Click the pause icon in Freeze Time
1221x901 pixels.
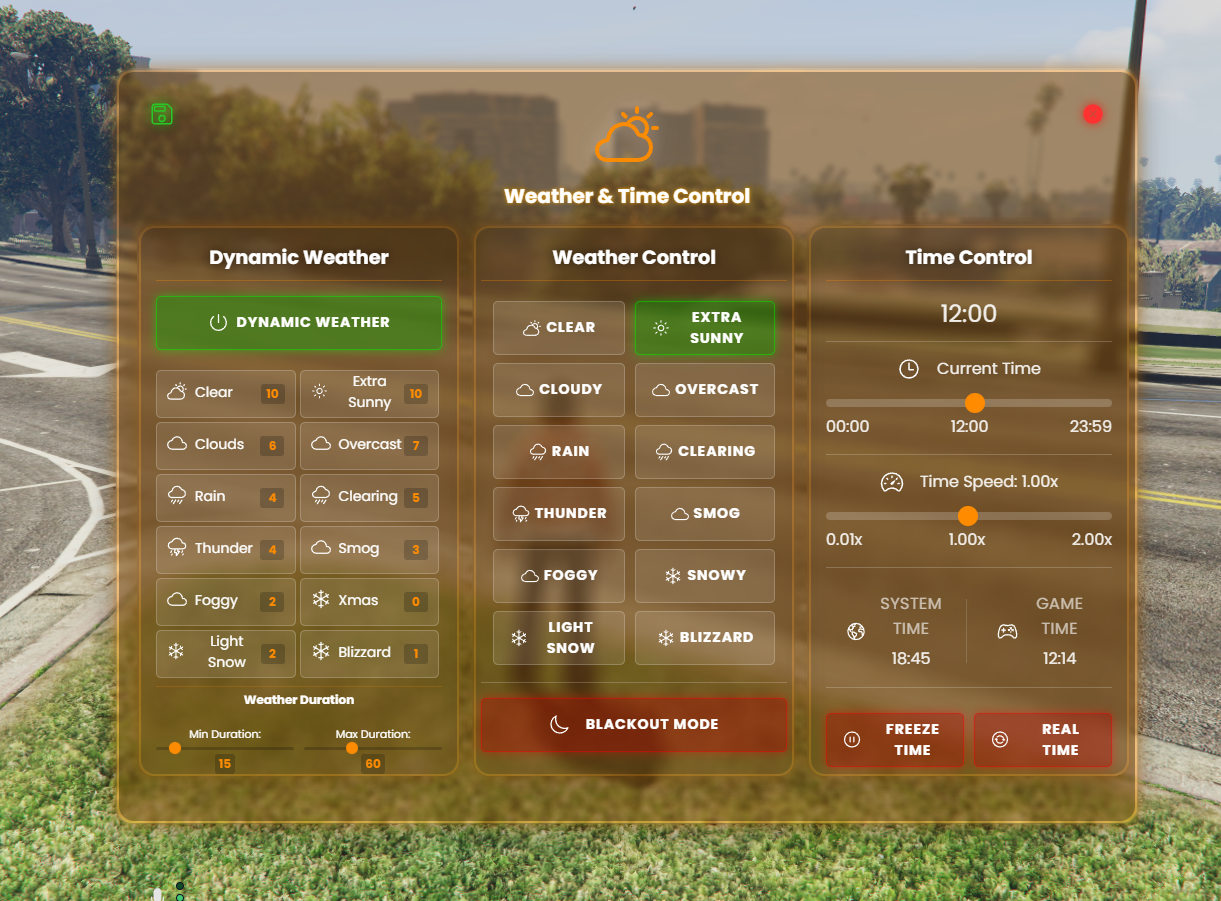852,739
